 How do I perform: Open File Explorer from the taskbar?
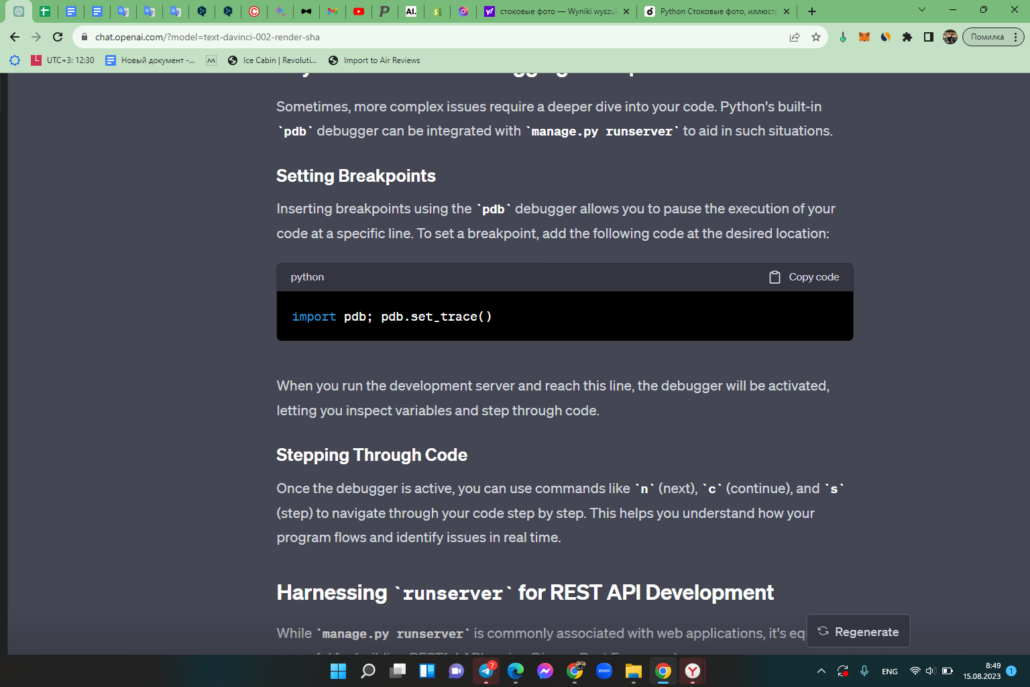click(x=633, y=671)
